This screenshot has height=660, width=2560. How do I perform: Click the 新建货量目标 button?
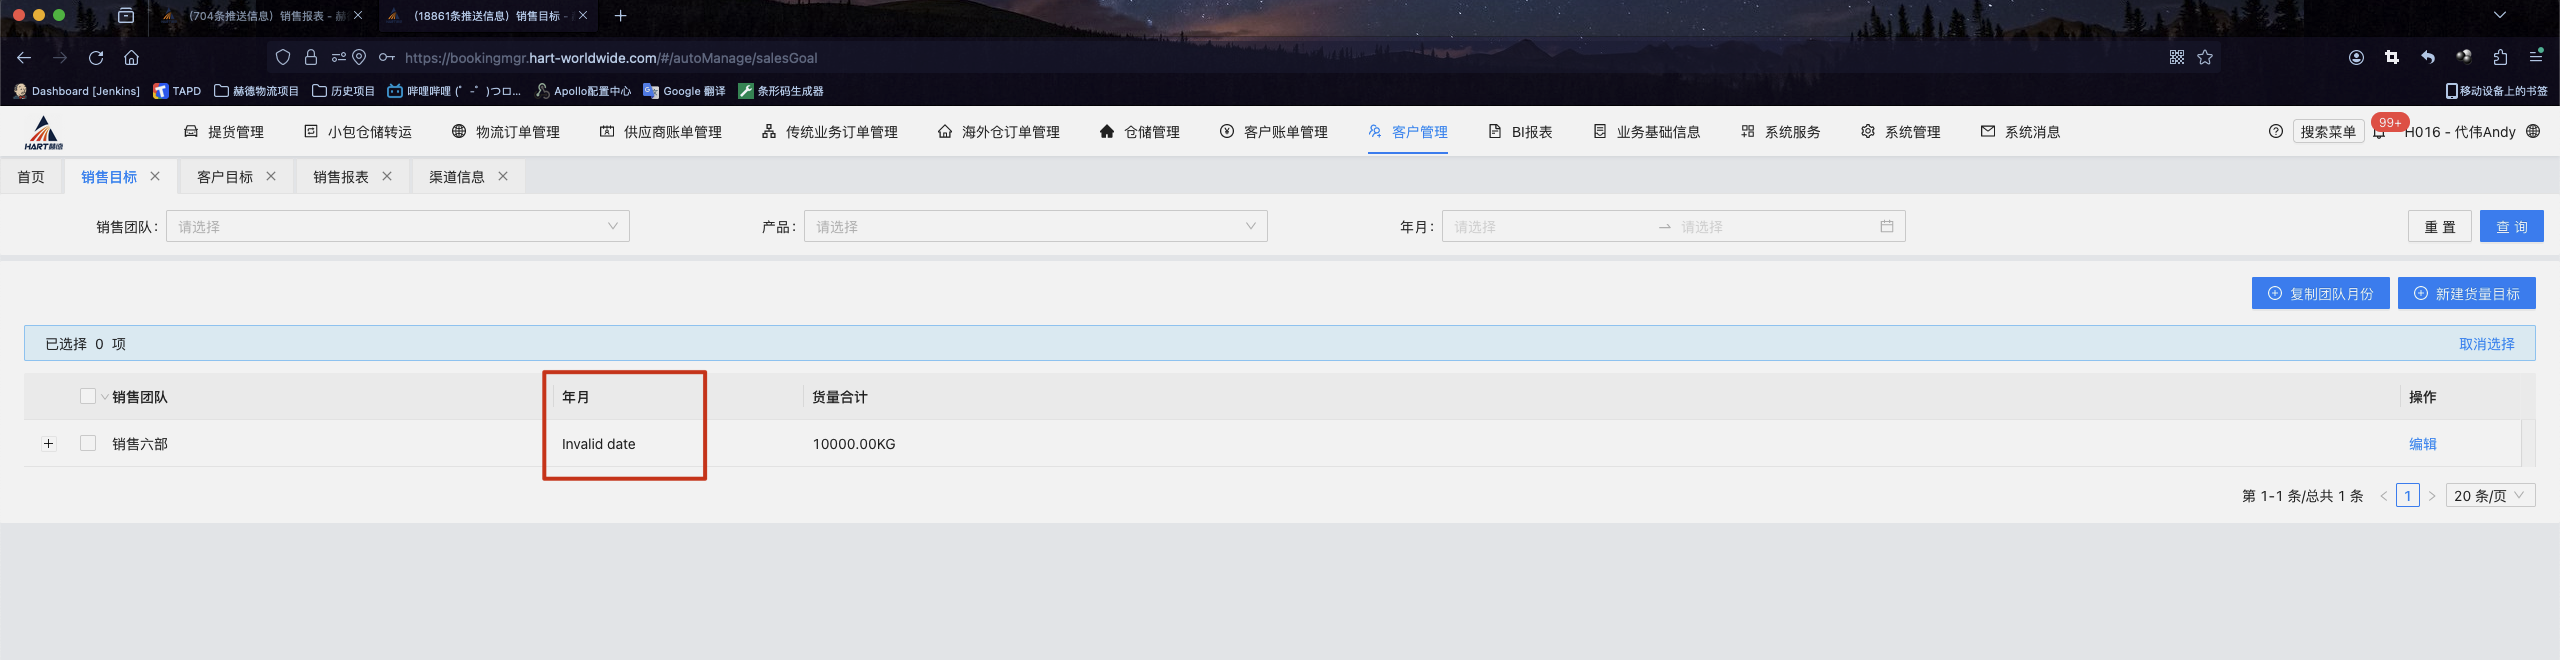pyautogui.click(x=2466, y=294)
